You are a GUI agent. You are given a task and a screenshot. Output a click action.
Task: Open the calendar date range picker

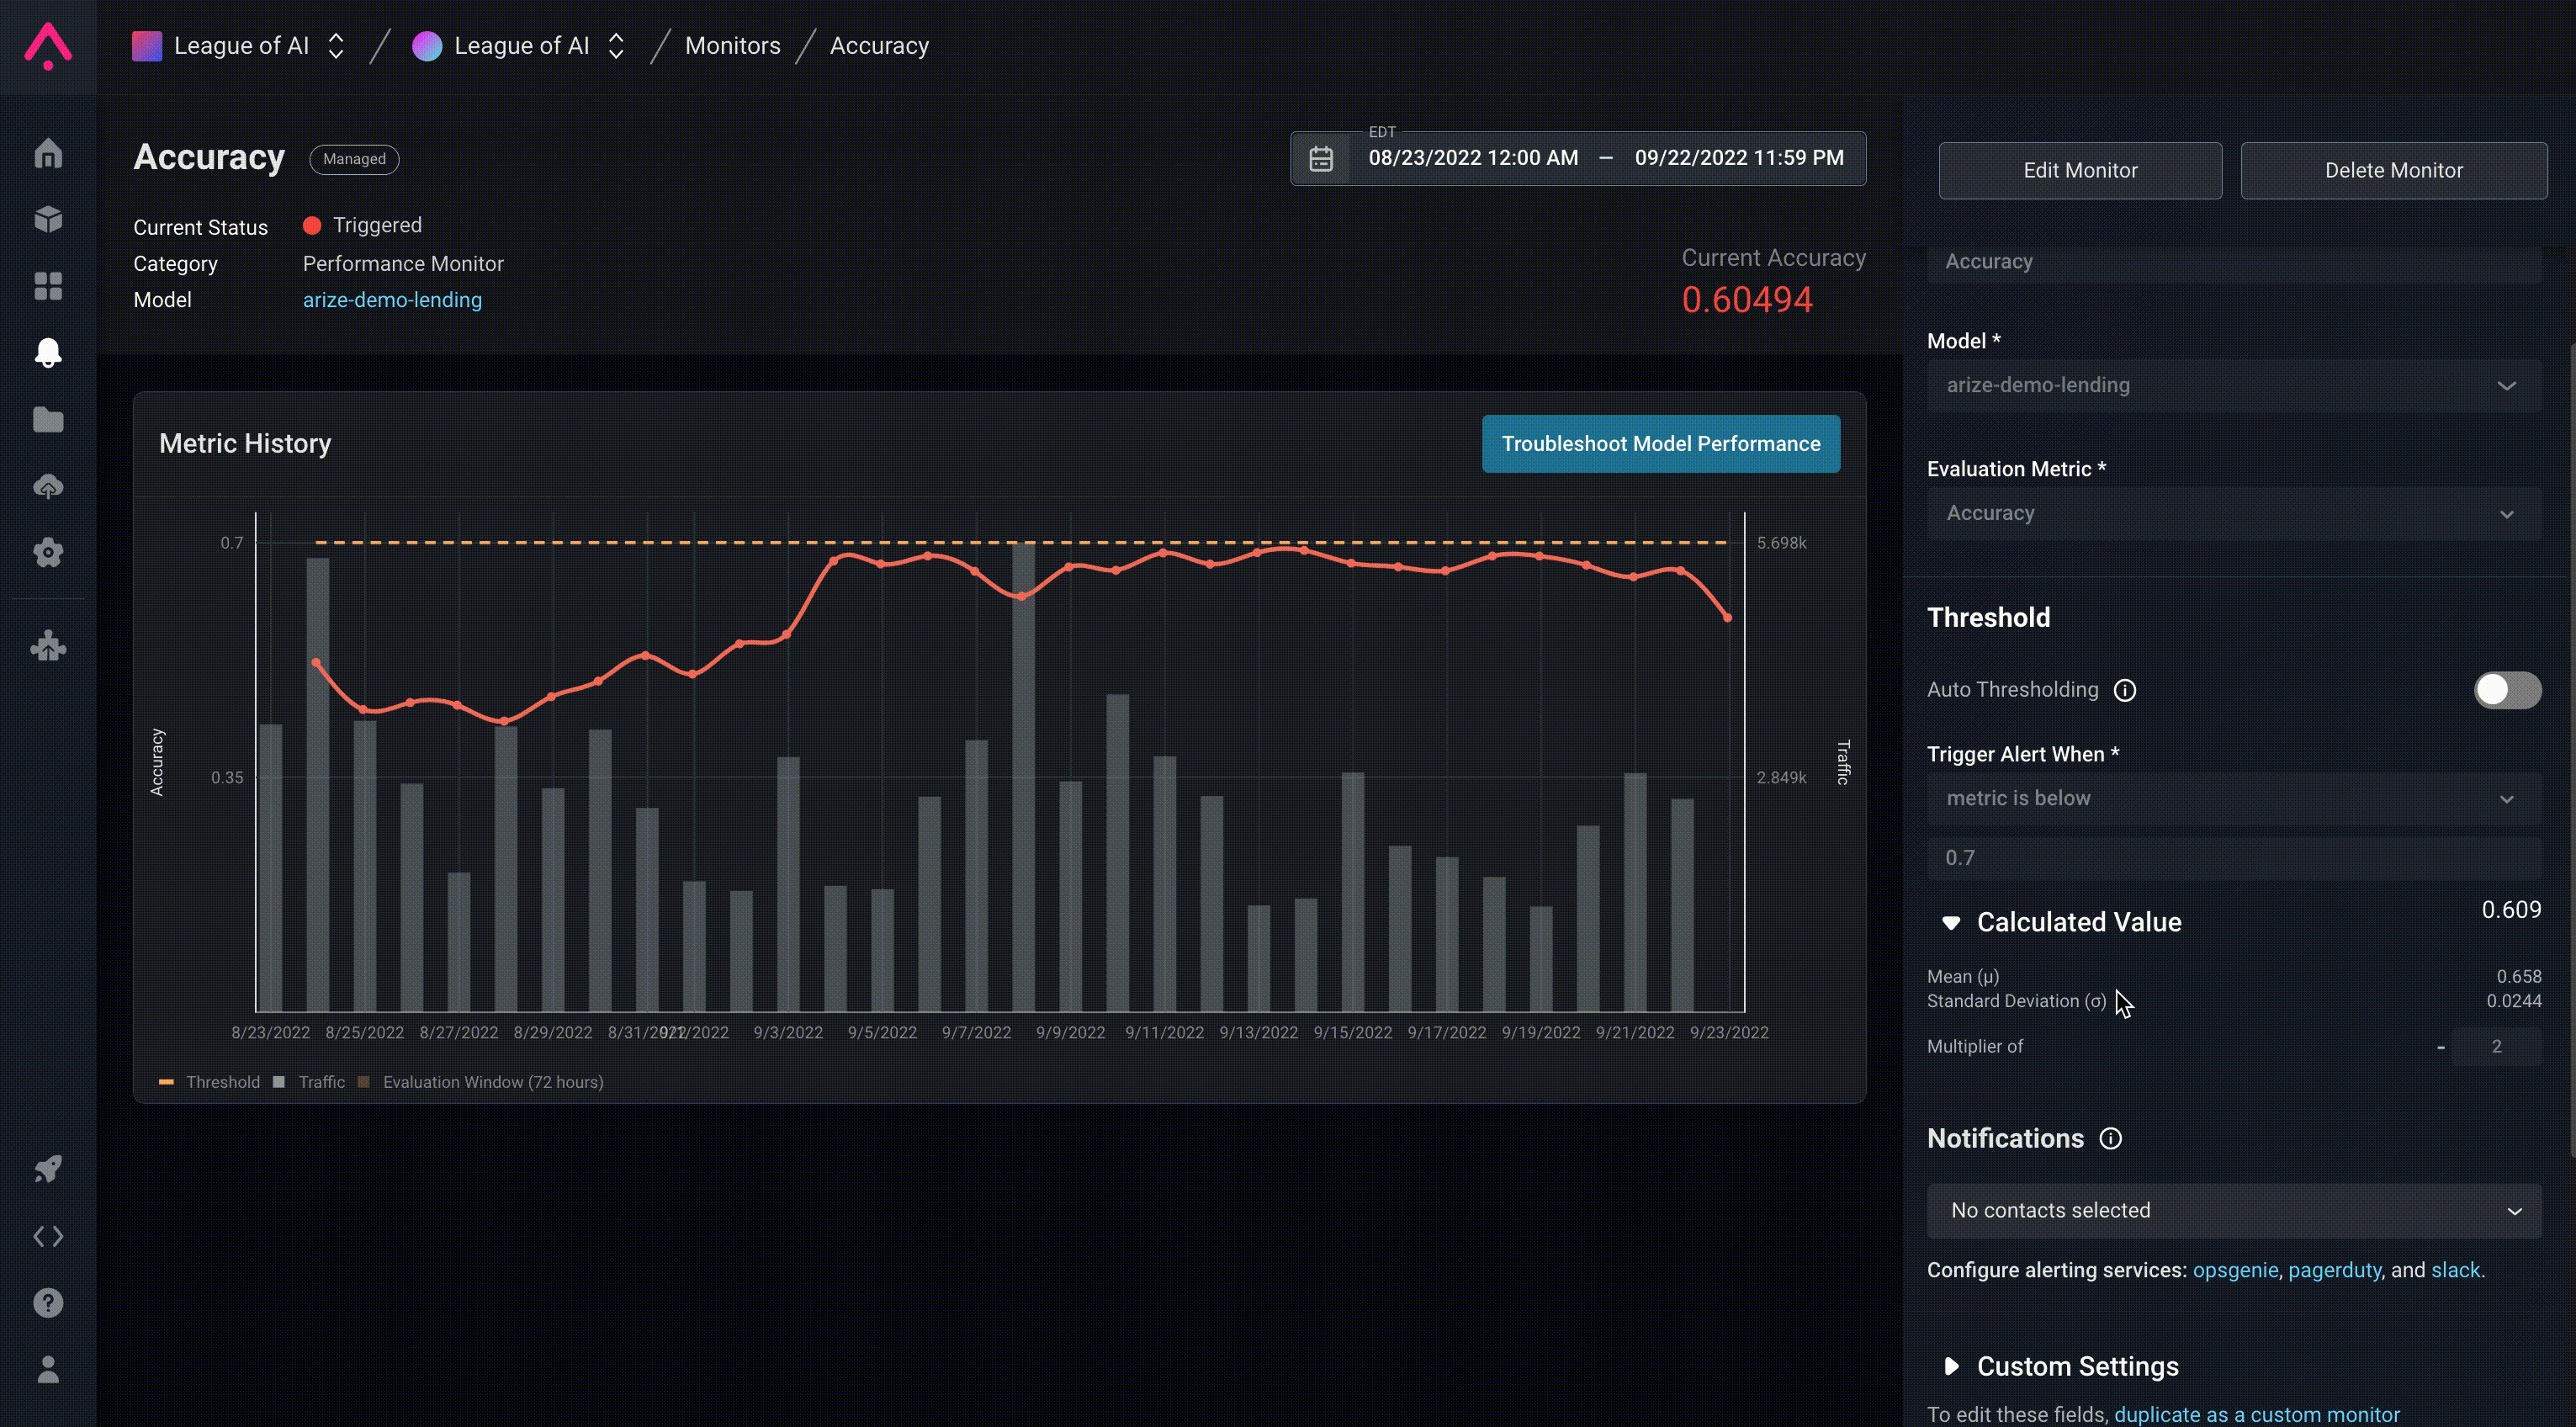tap(1321, 158)
